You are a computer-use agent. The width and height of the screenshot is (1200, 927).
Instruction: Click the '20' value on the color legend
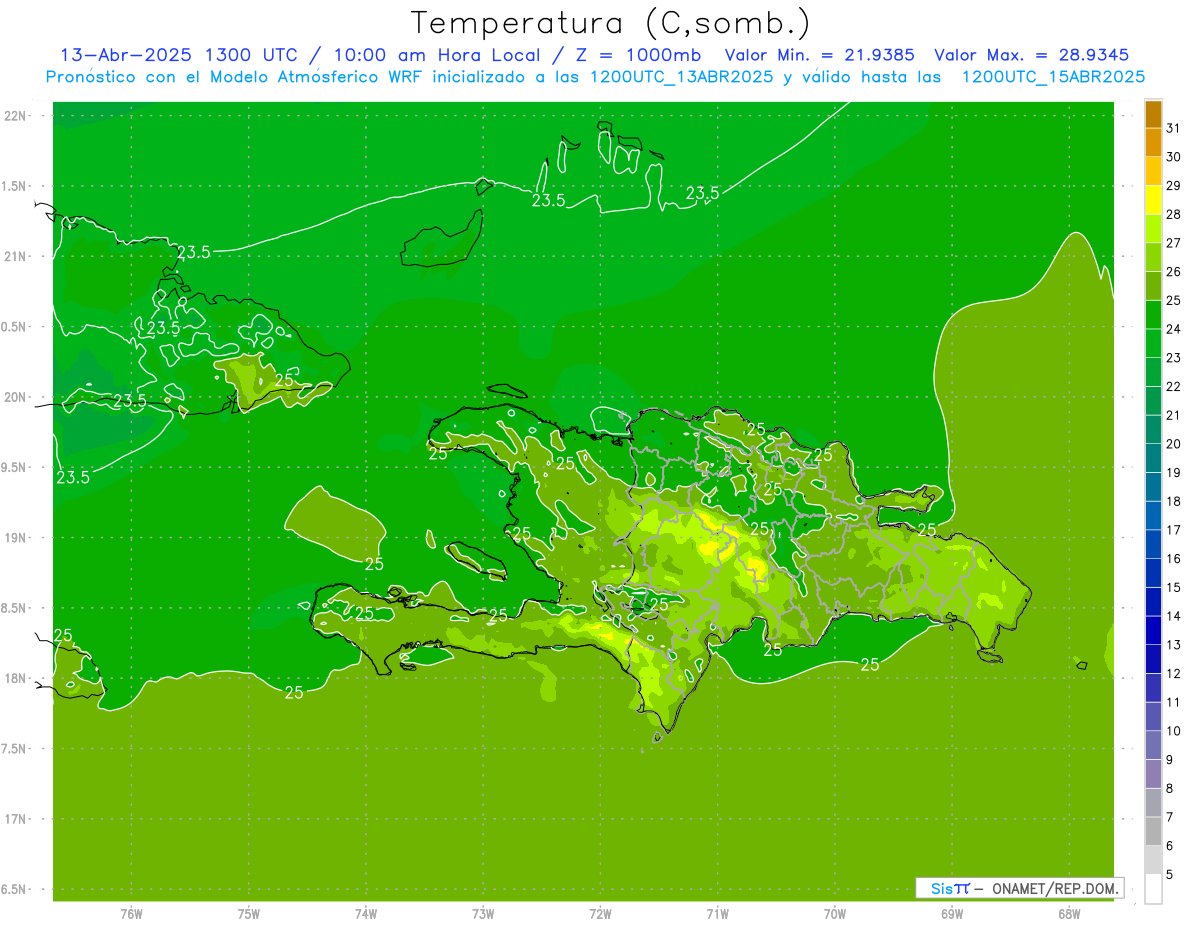point(1173,444)
